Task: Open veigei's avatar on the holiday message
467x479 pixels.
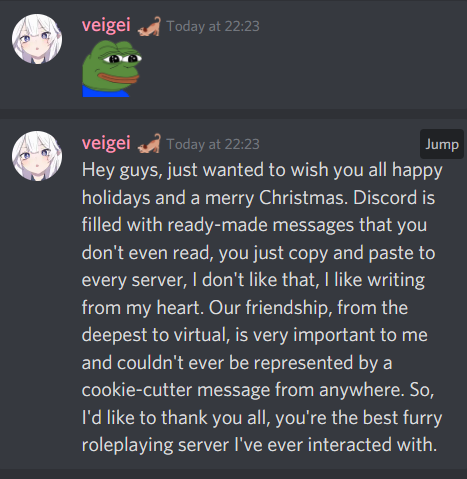Action: [x=37, y=156]
